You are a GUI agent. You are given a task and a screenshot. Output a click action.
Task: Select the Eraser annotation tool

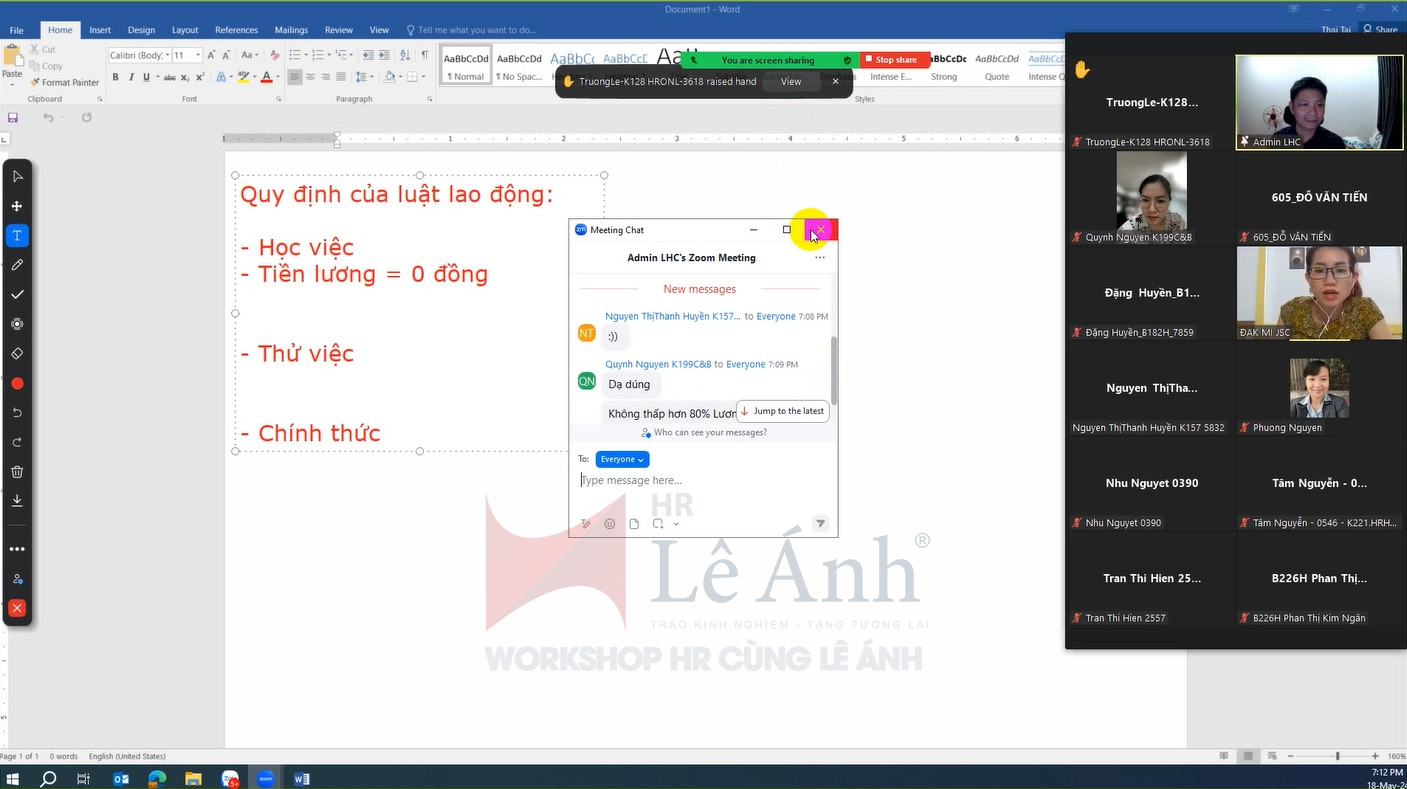17,354
